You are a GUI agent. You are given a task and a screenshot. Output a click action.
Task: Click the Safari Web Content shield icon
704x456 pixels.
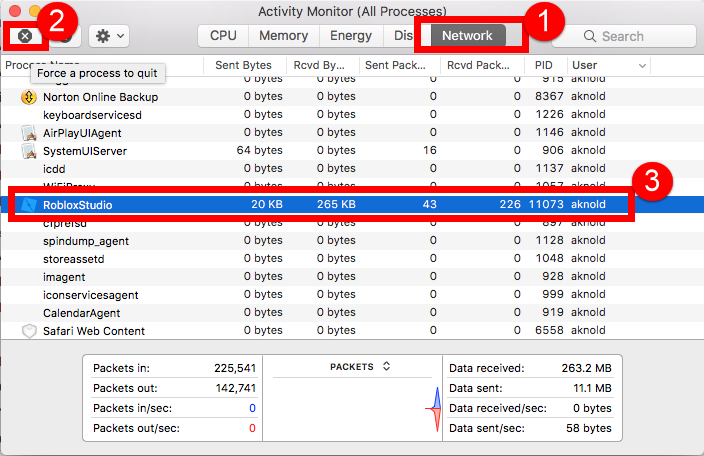(x=29, y=331)
